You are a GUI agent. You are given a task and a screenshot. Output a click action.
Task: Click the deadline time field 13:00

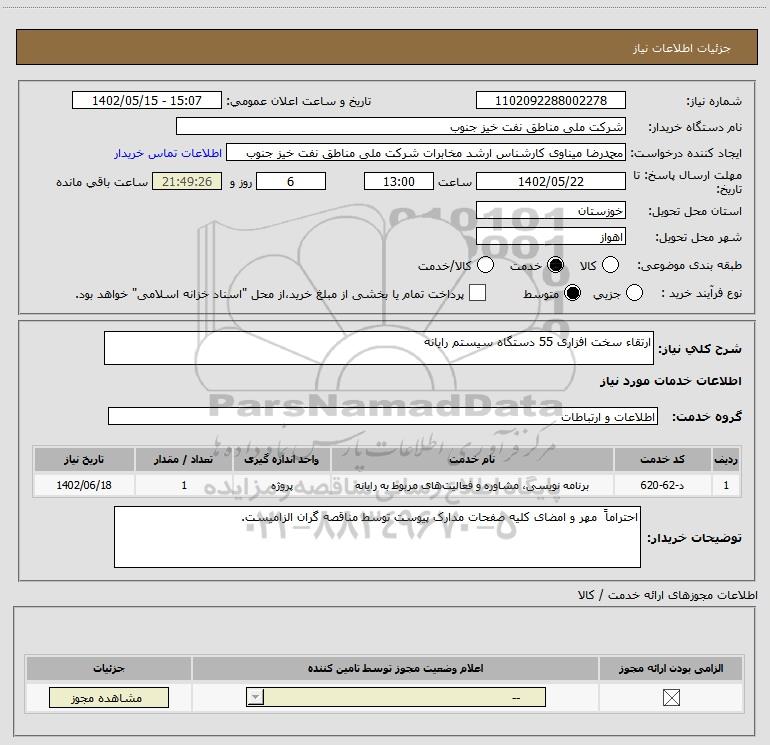[399, 181]
